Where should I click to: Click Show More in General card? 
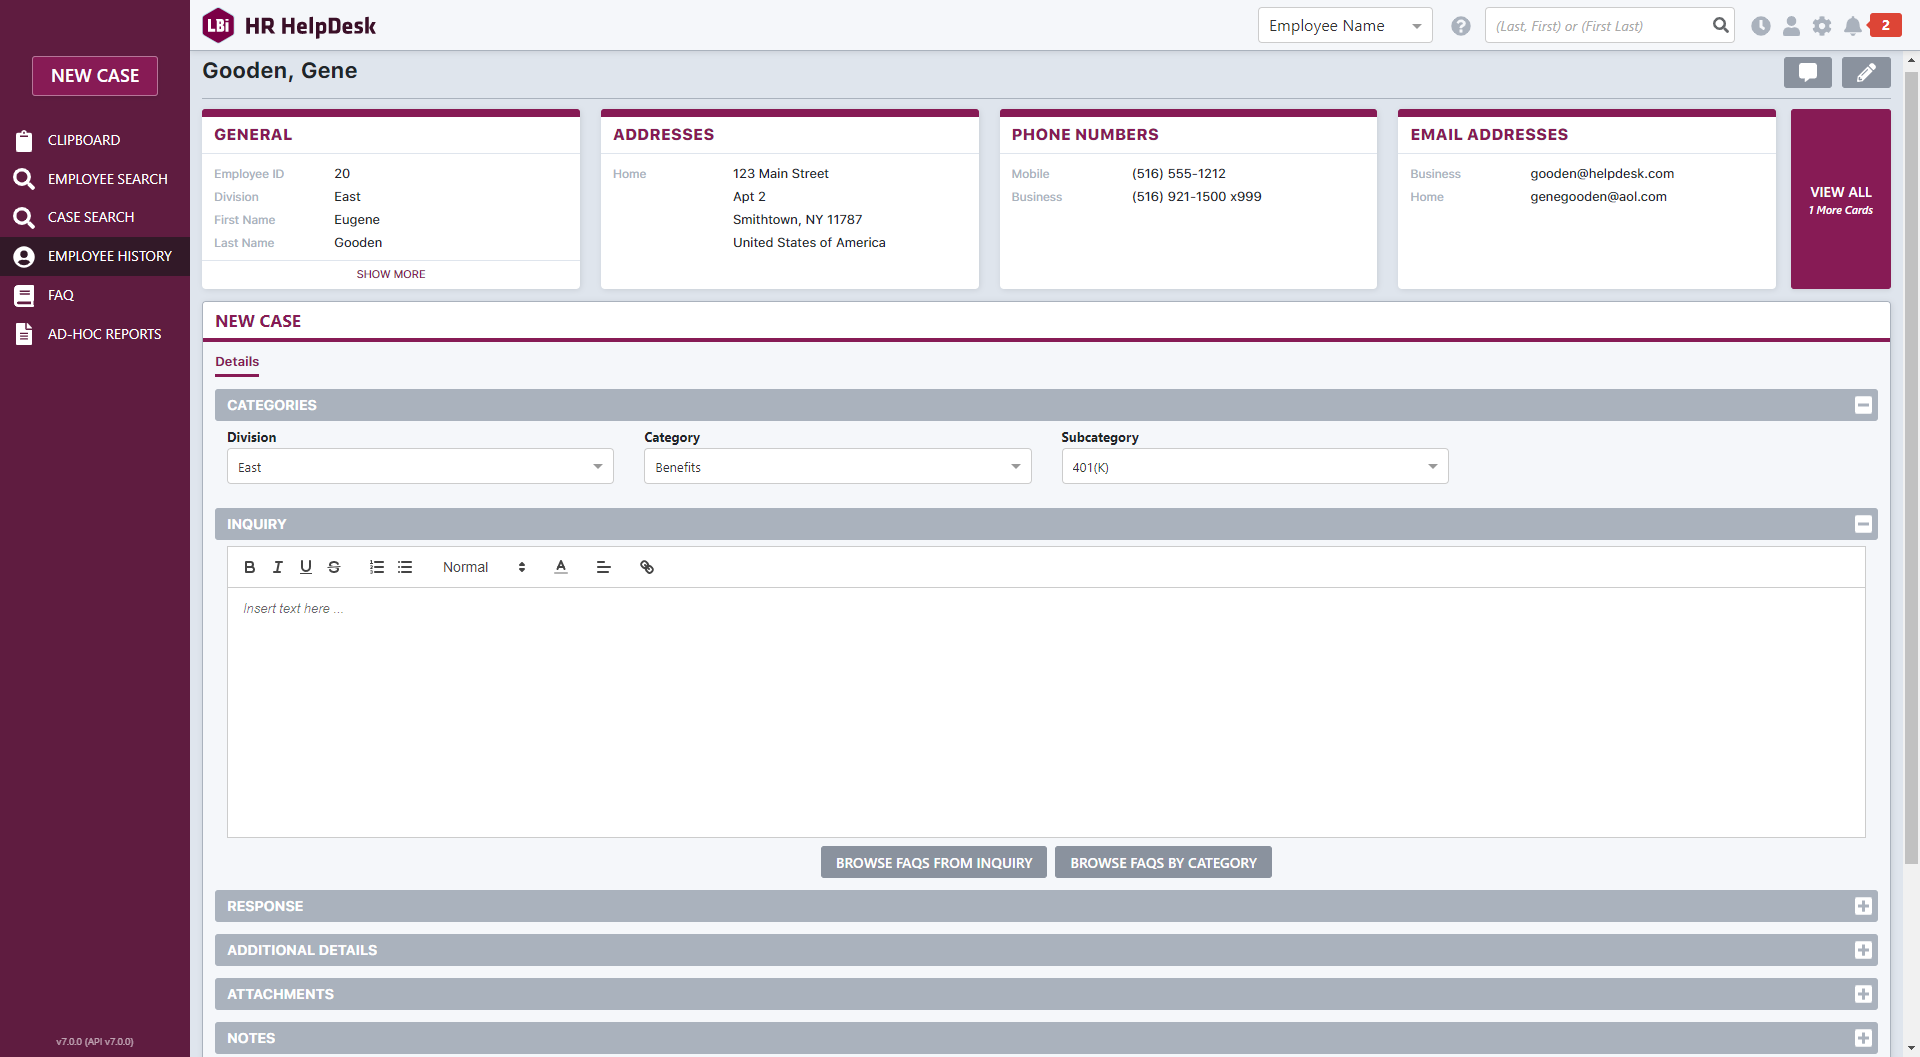click(x=391, y=274)
